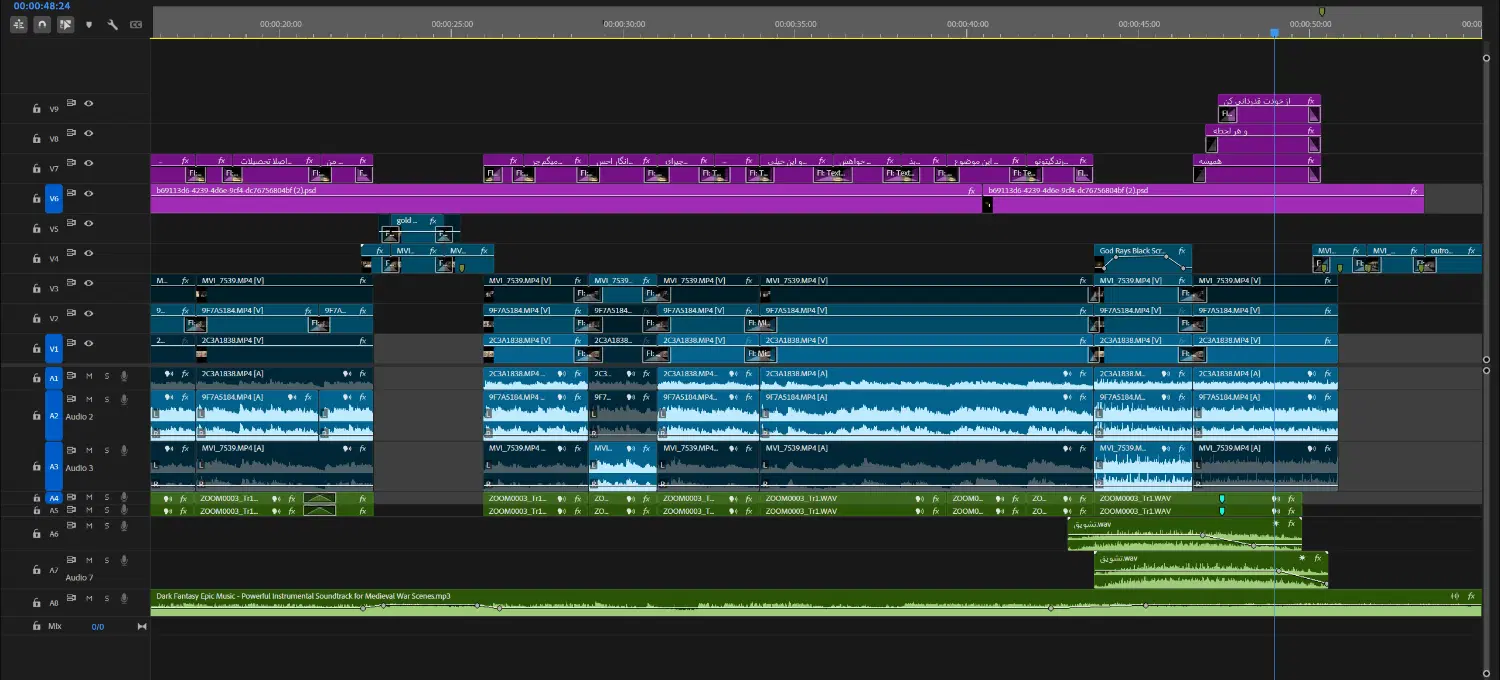Click the 00:00:30:00 label on time ruler
Viewport: 1500px width, 680px height.
click(x=624, y=24)
